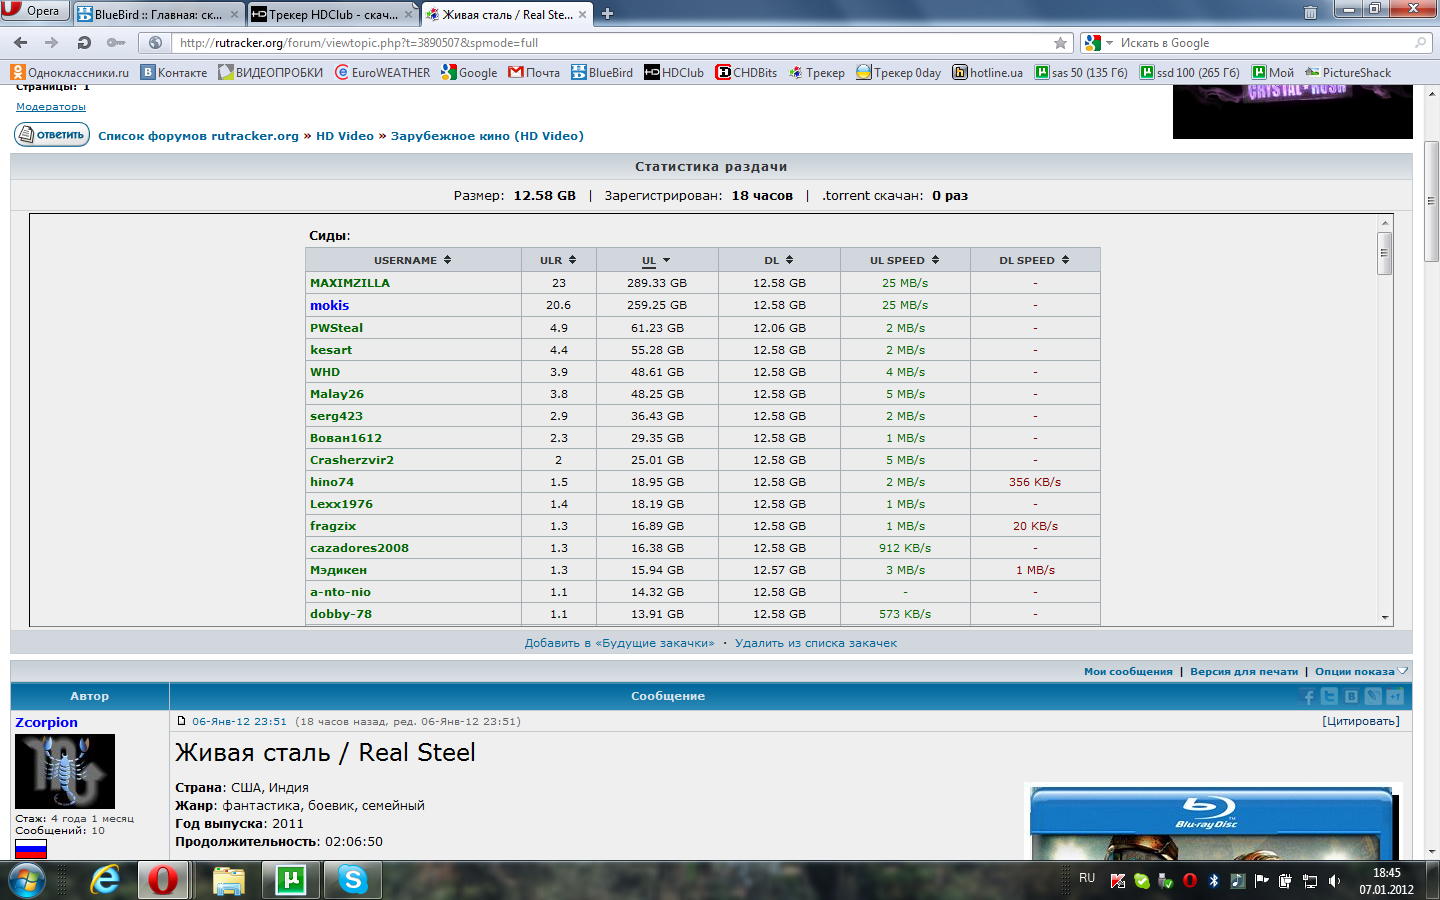Share the post on Facebook icon
This screenshot has width=1440, height=900.
point(1308,696)
